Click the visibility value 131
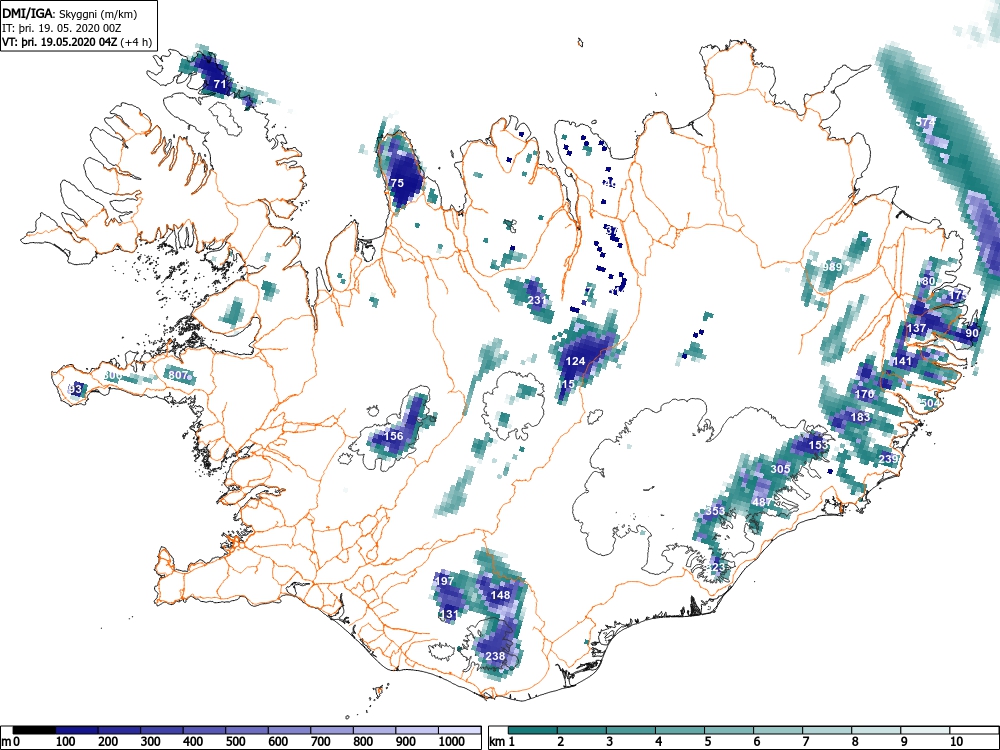 [448, 614]
